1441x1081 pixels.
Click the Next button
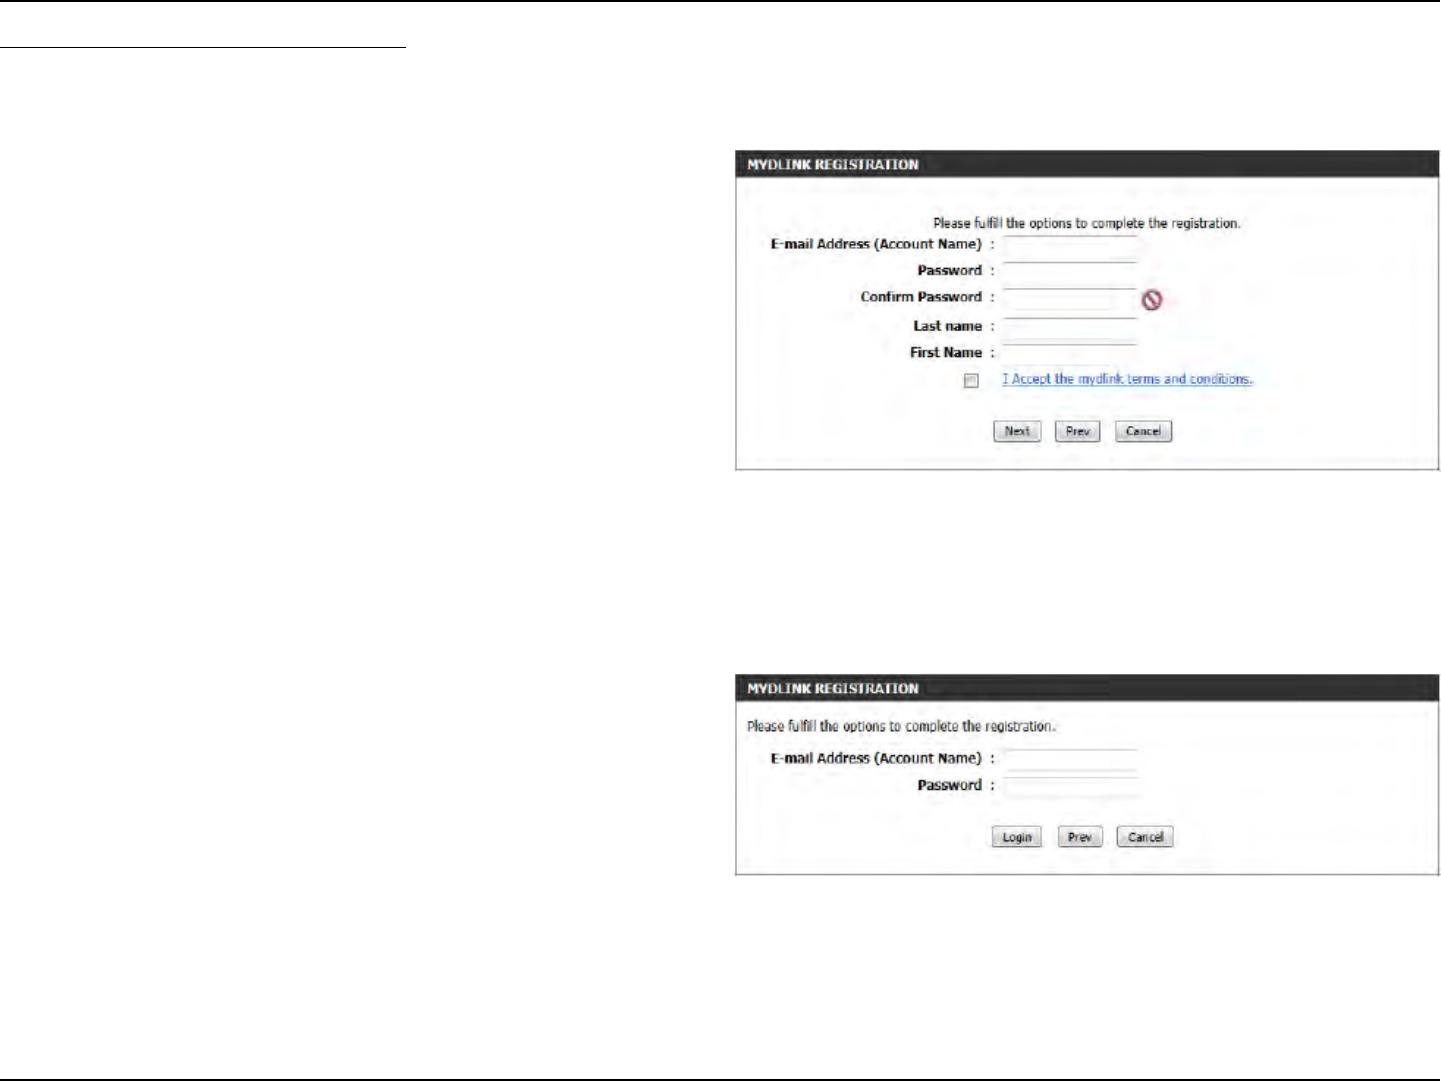pos(1017,431)
